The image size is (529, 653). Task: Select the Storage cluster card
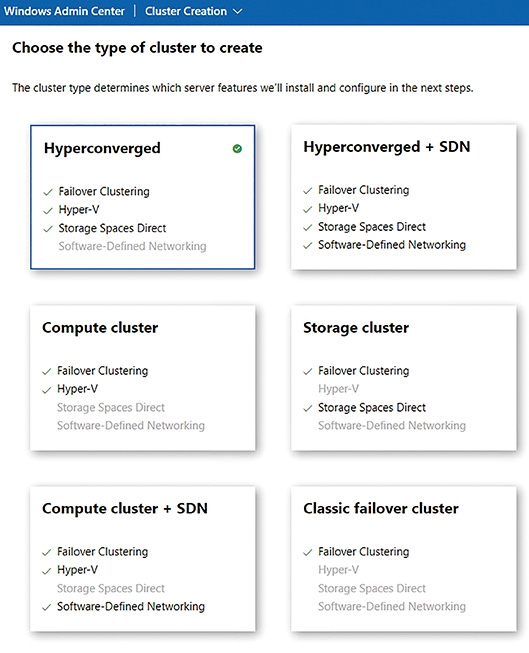coord(404,378)
